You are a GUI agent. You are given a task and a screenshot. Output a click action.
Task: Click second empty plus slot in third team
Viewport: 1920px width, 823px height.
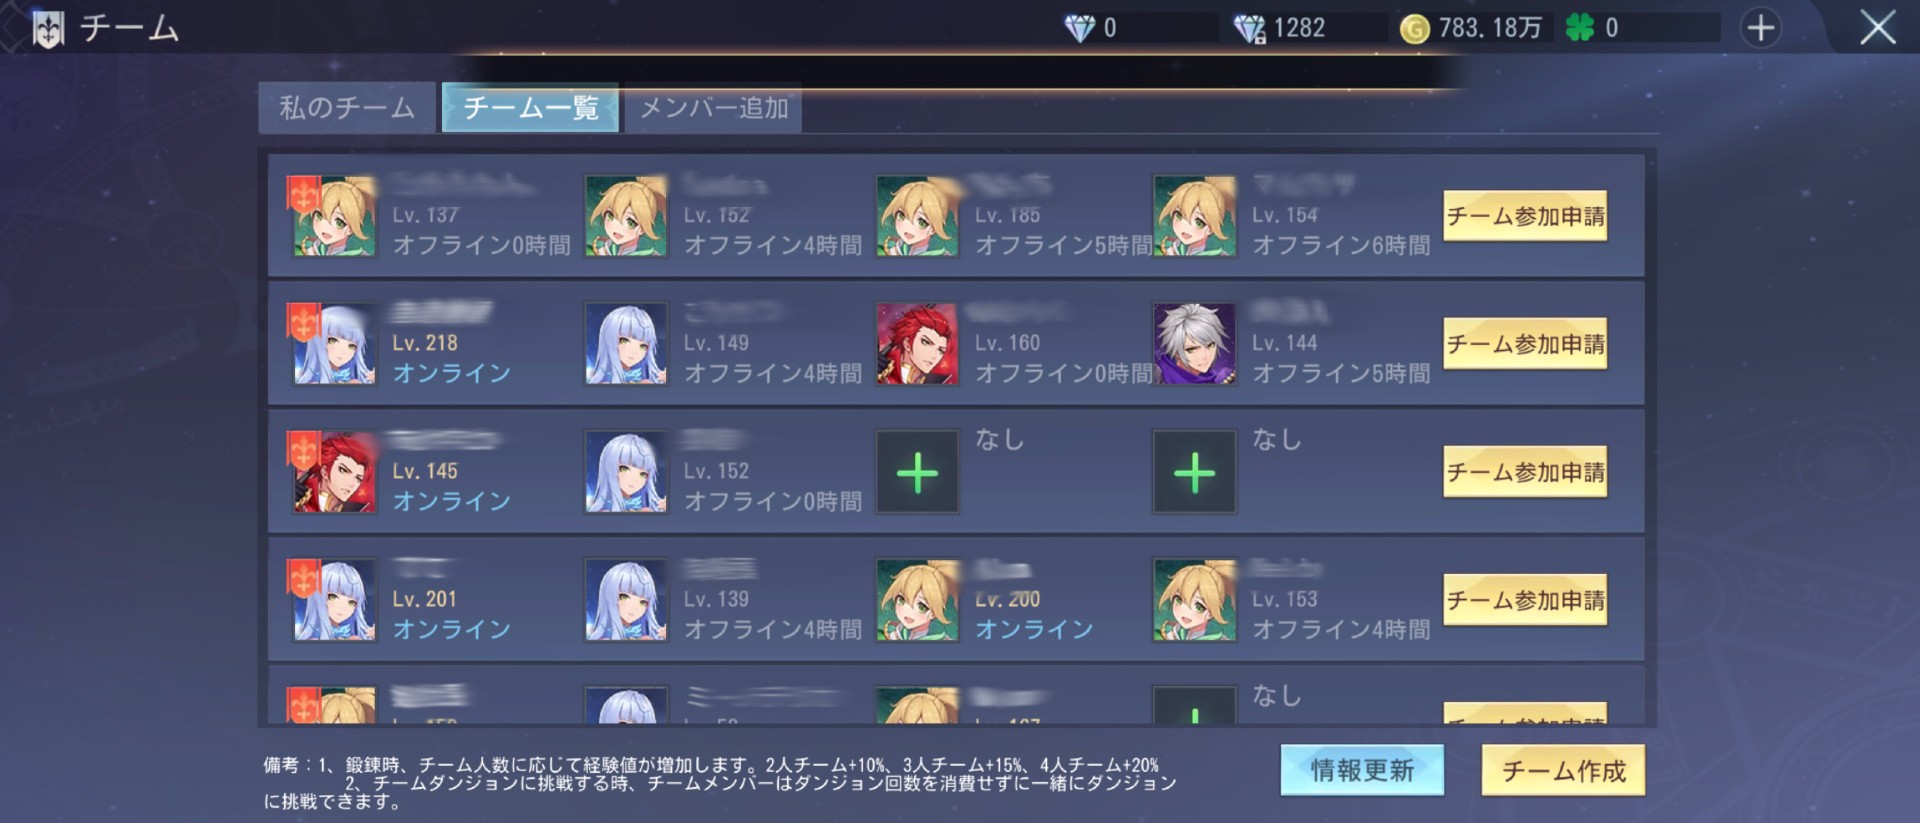click(1194, 473)
